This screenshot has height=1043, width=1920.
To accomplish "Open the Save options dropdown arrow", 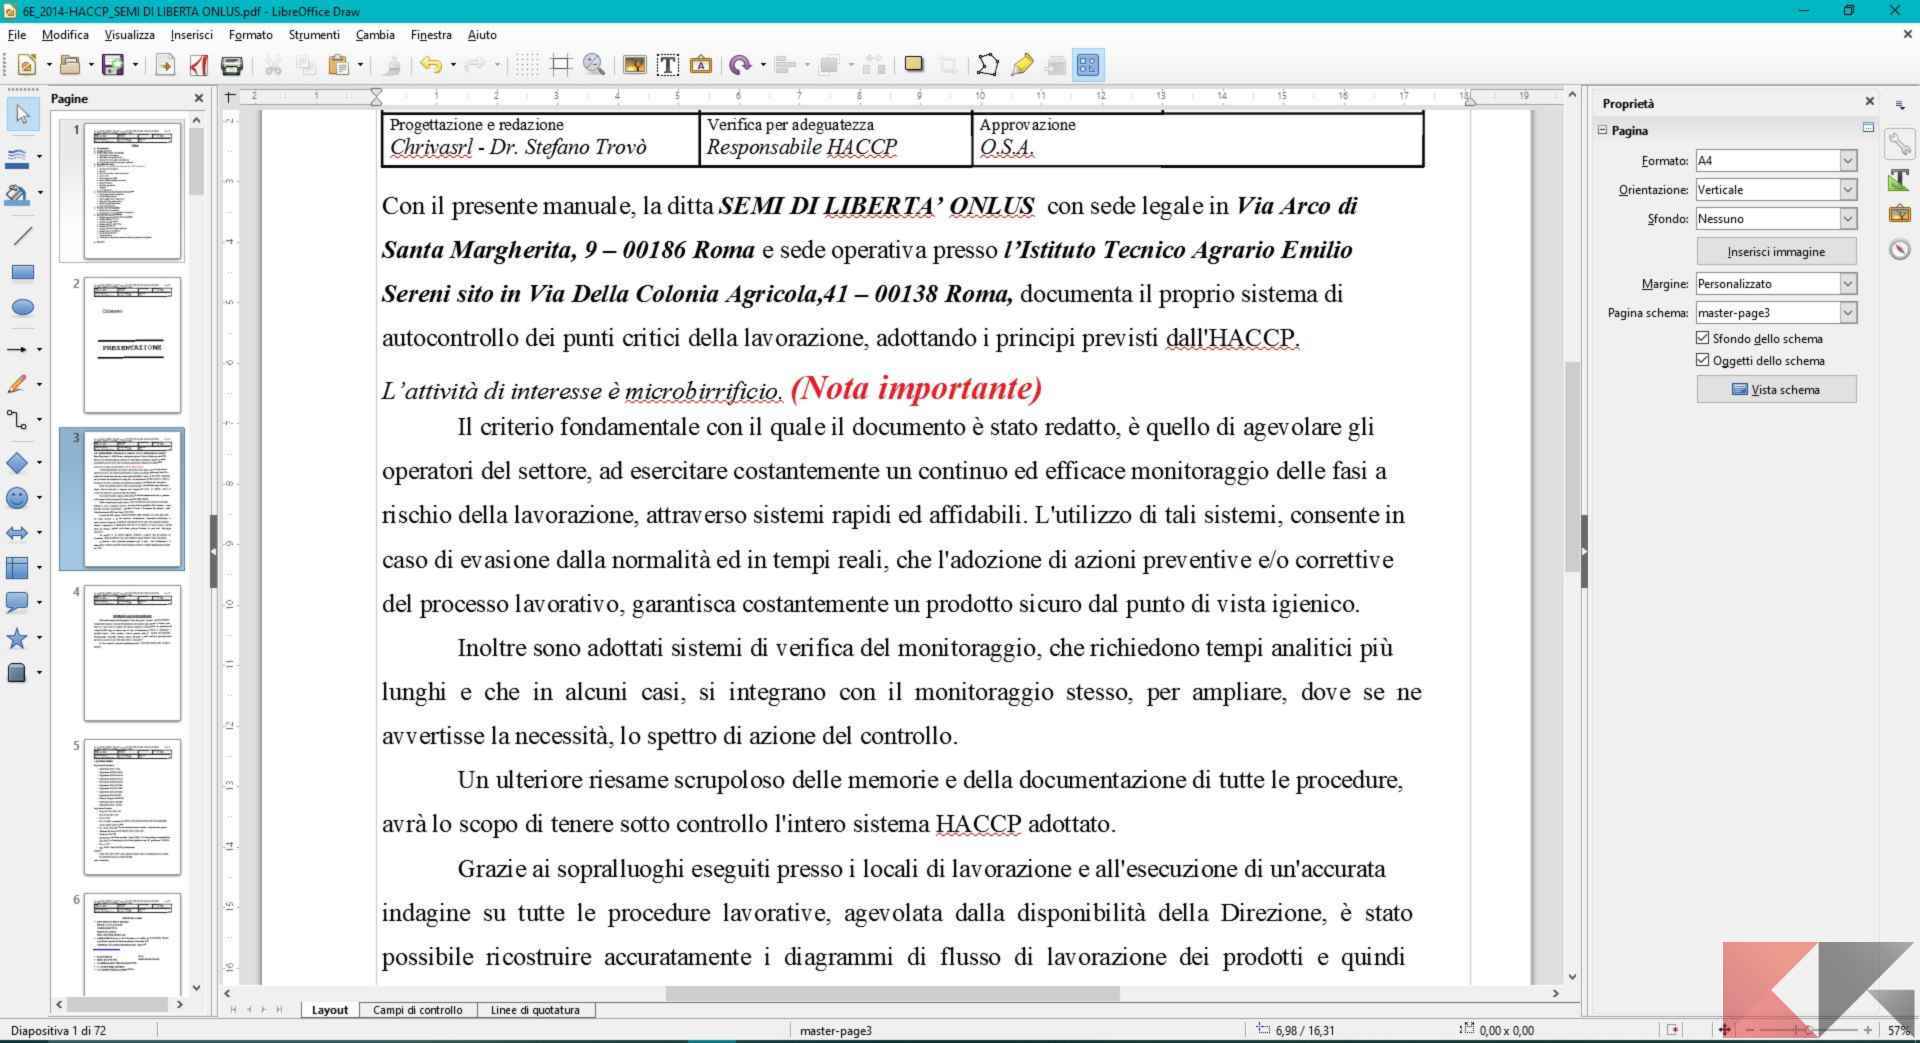I will [134, 65].
